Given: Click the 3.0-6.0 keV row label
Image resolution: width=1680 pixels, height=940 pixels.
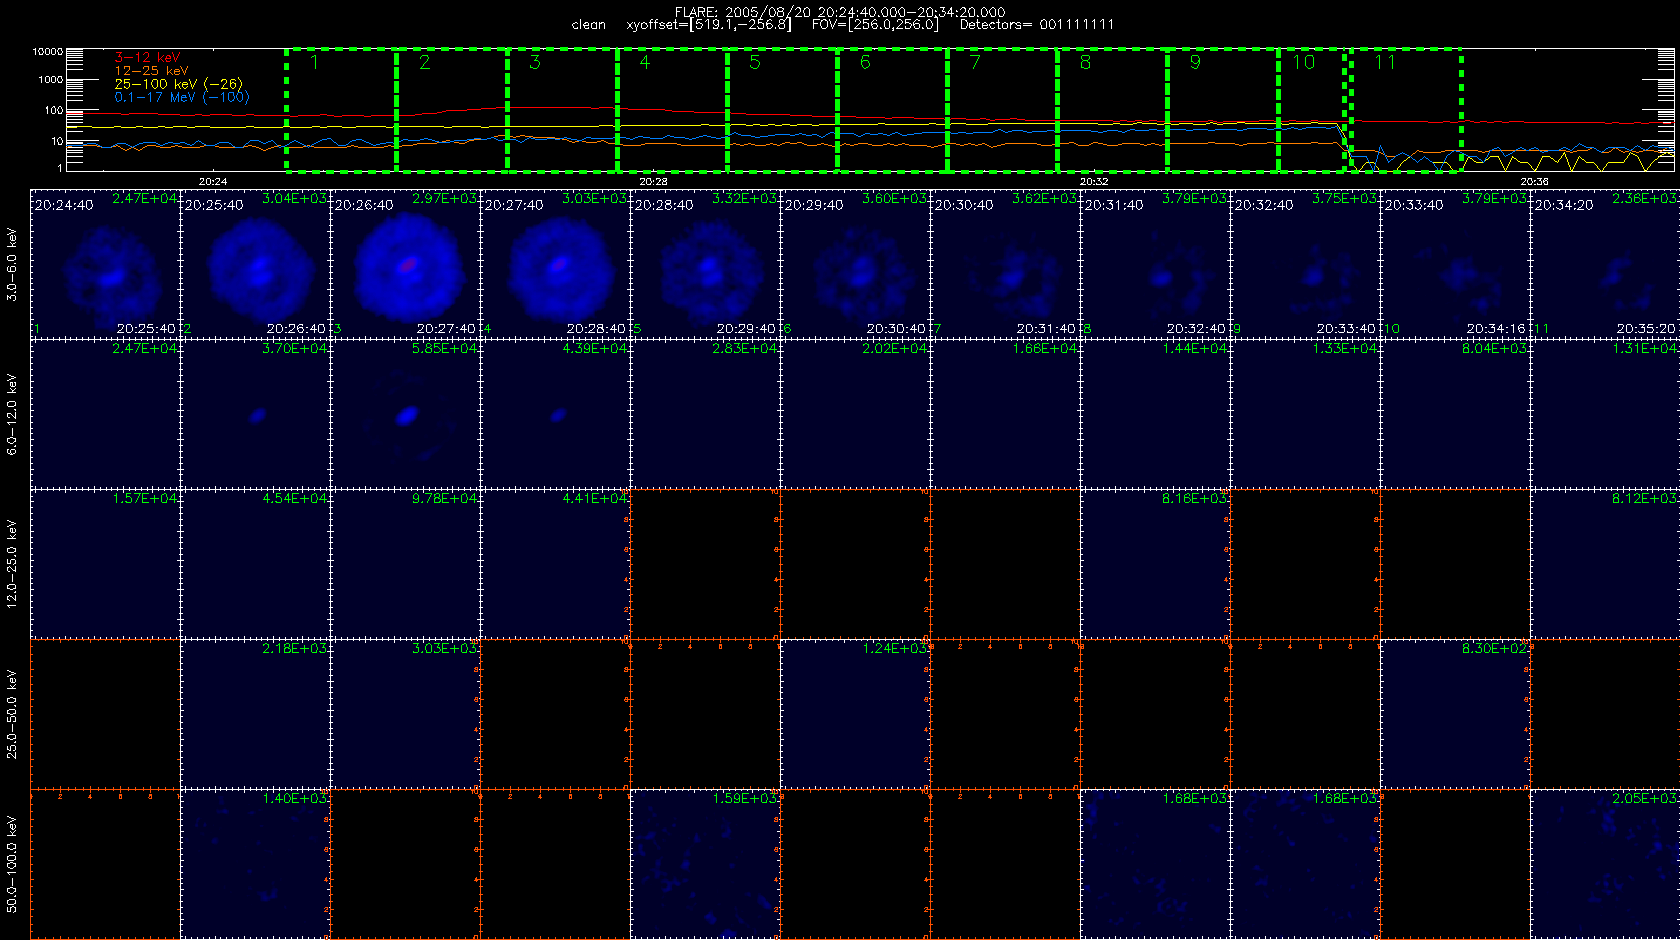Looking at the screenshot, I should [x=12, y=264].
